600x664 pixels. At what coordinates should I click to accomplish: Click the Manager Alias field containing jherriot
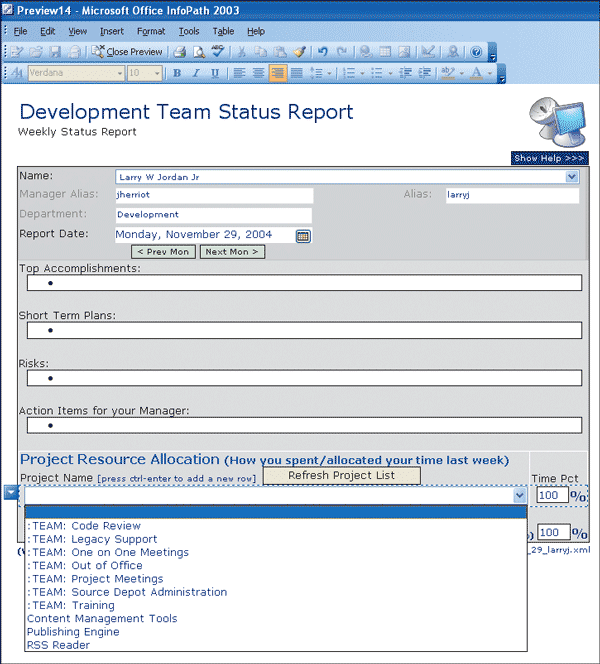pos(214,195)
